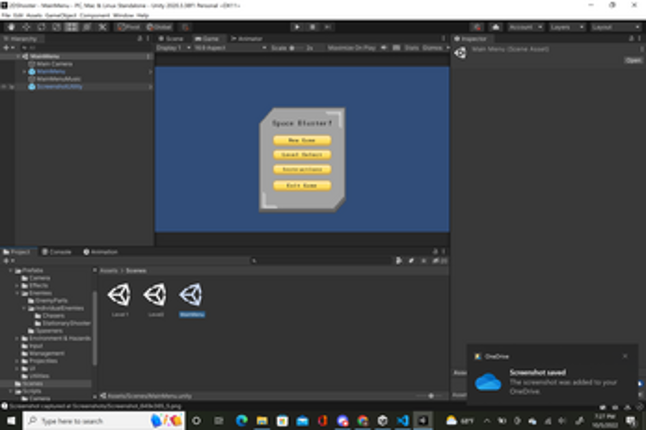Toggle the Hierarchy panel lock icon

140,38
